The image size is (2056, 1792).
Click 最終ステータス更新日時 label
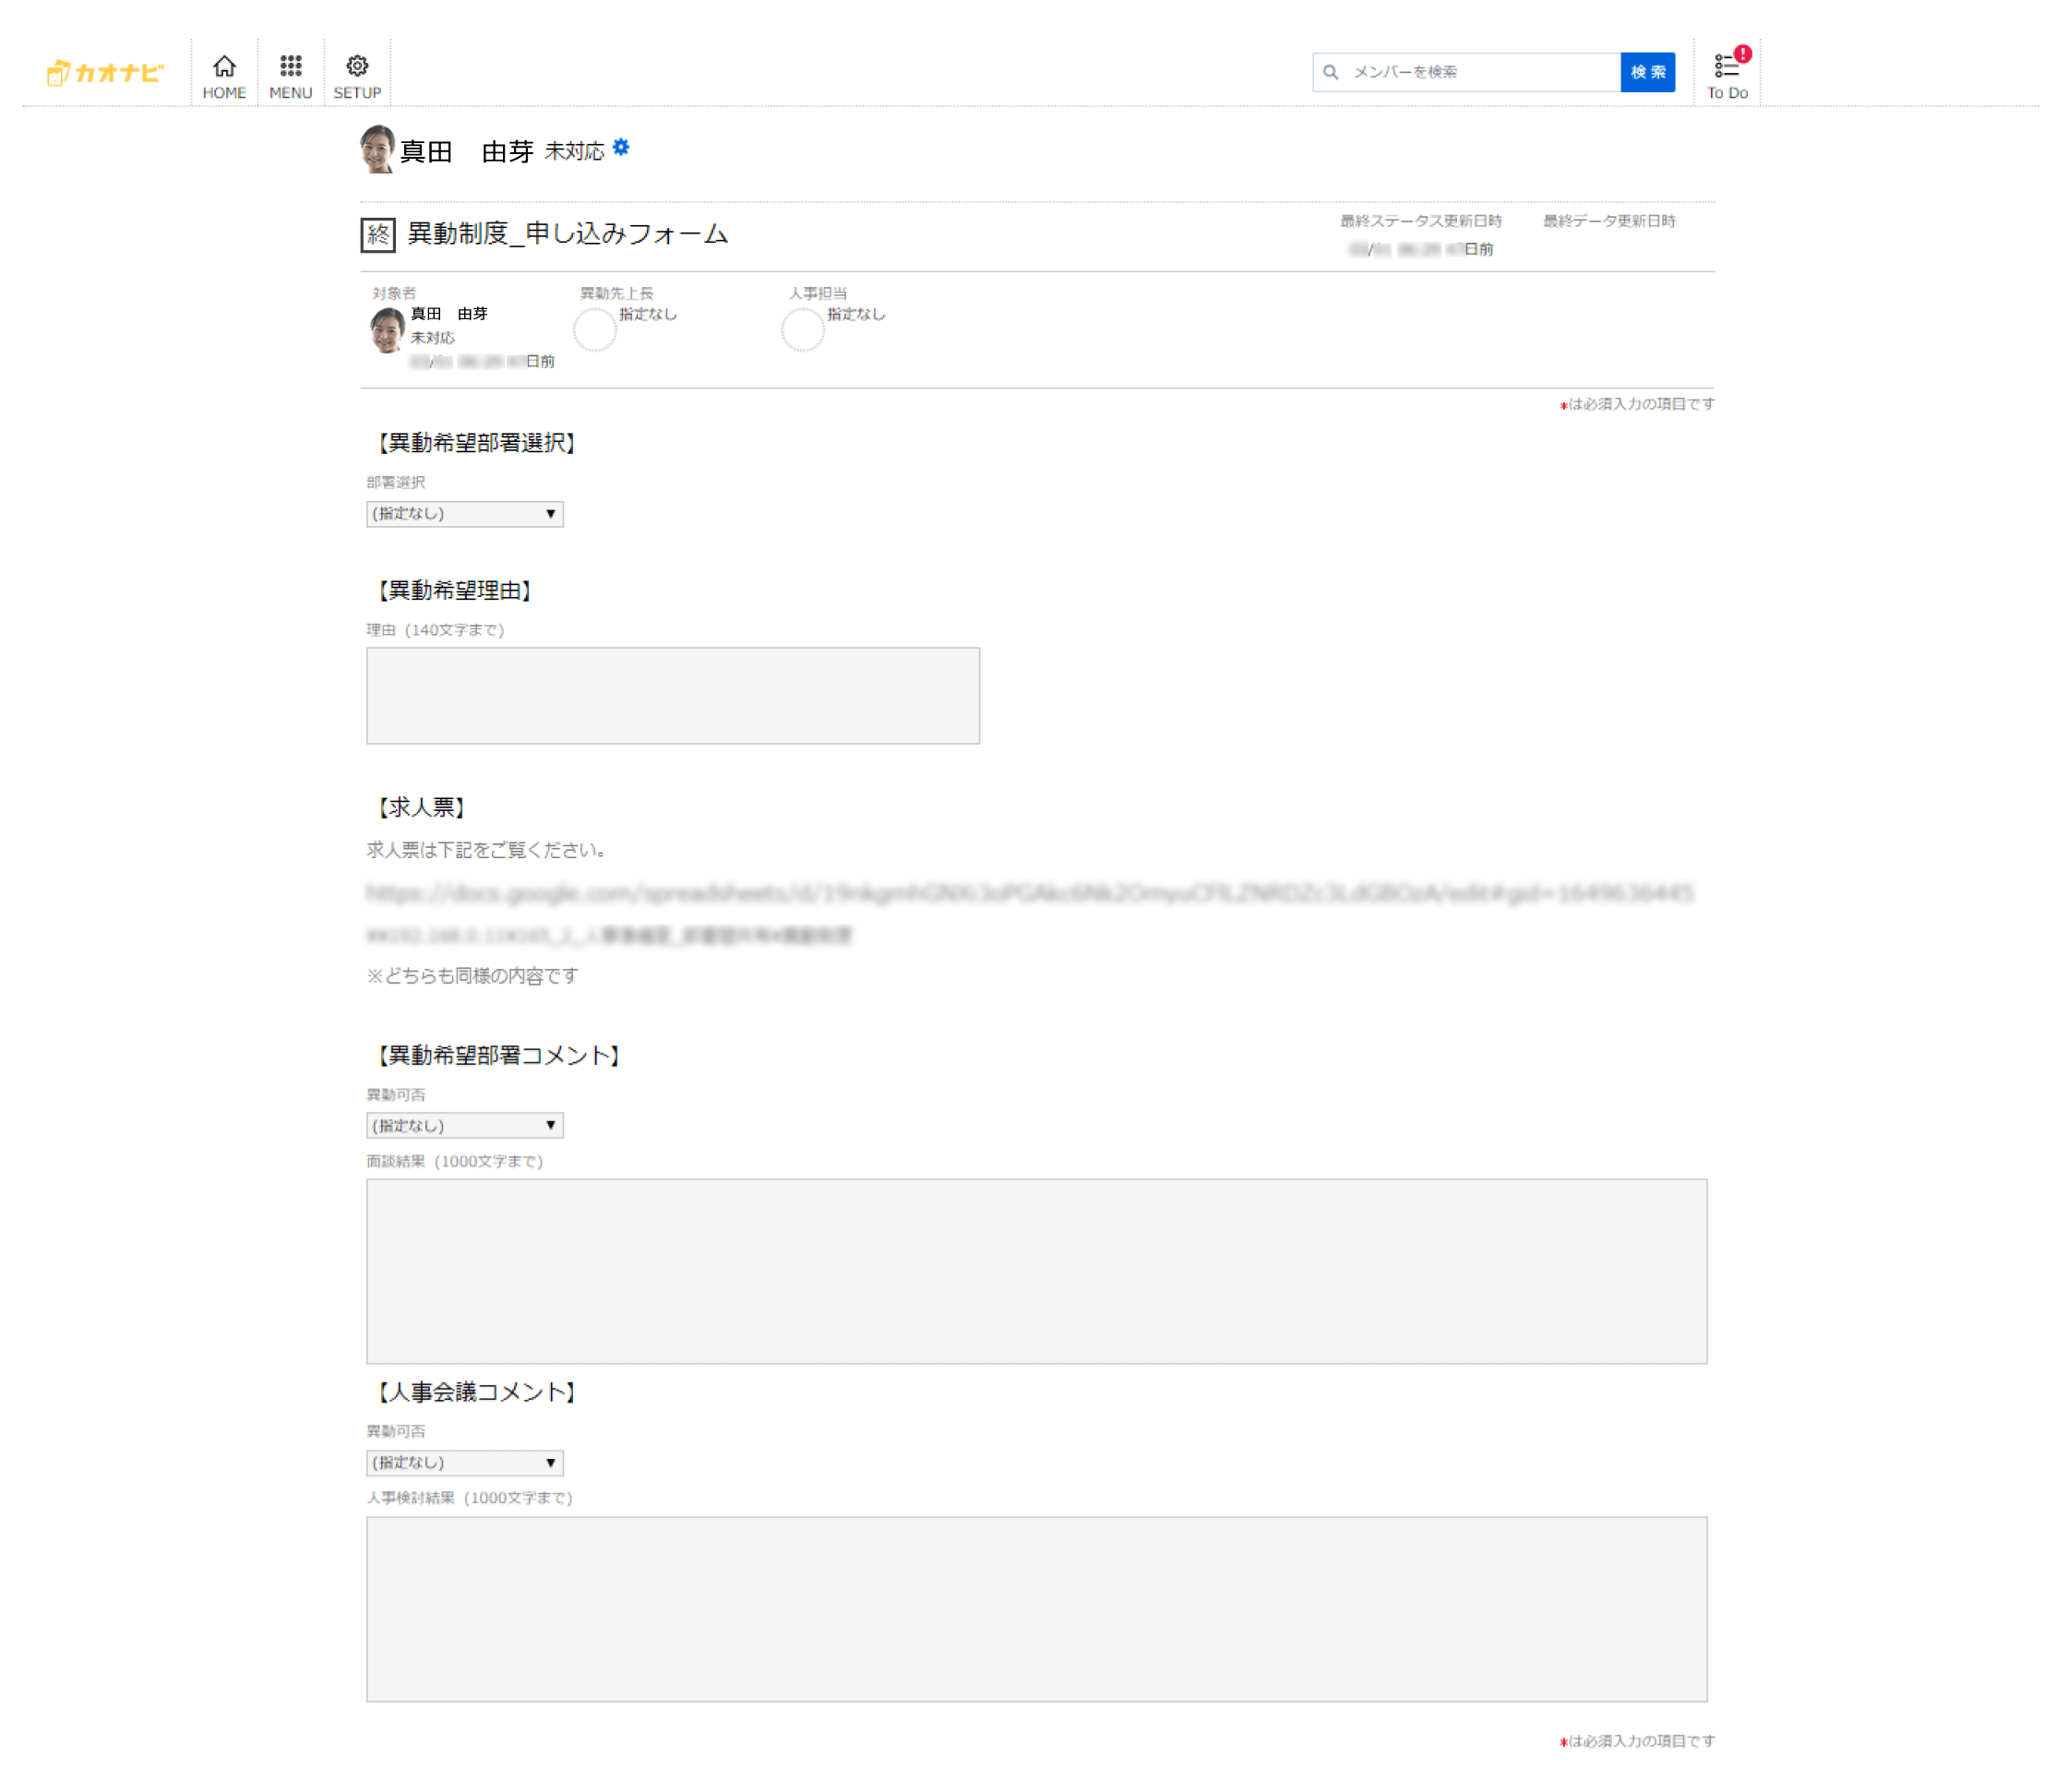(x=1421, y=221)
